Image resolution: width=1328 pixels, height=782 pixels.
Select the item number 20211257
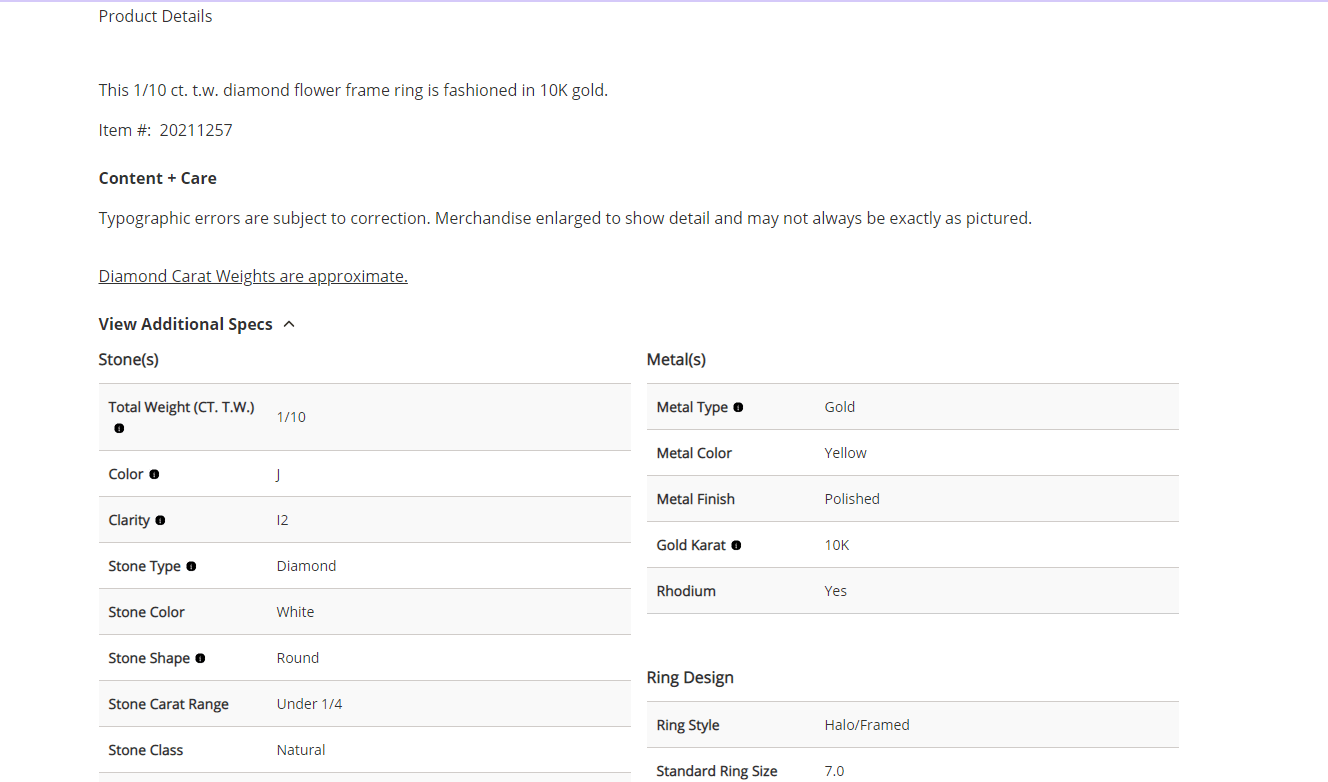tap(196, 130)
